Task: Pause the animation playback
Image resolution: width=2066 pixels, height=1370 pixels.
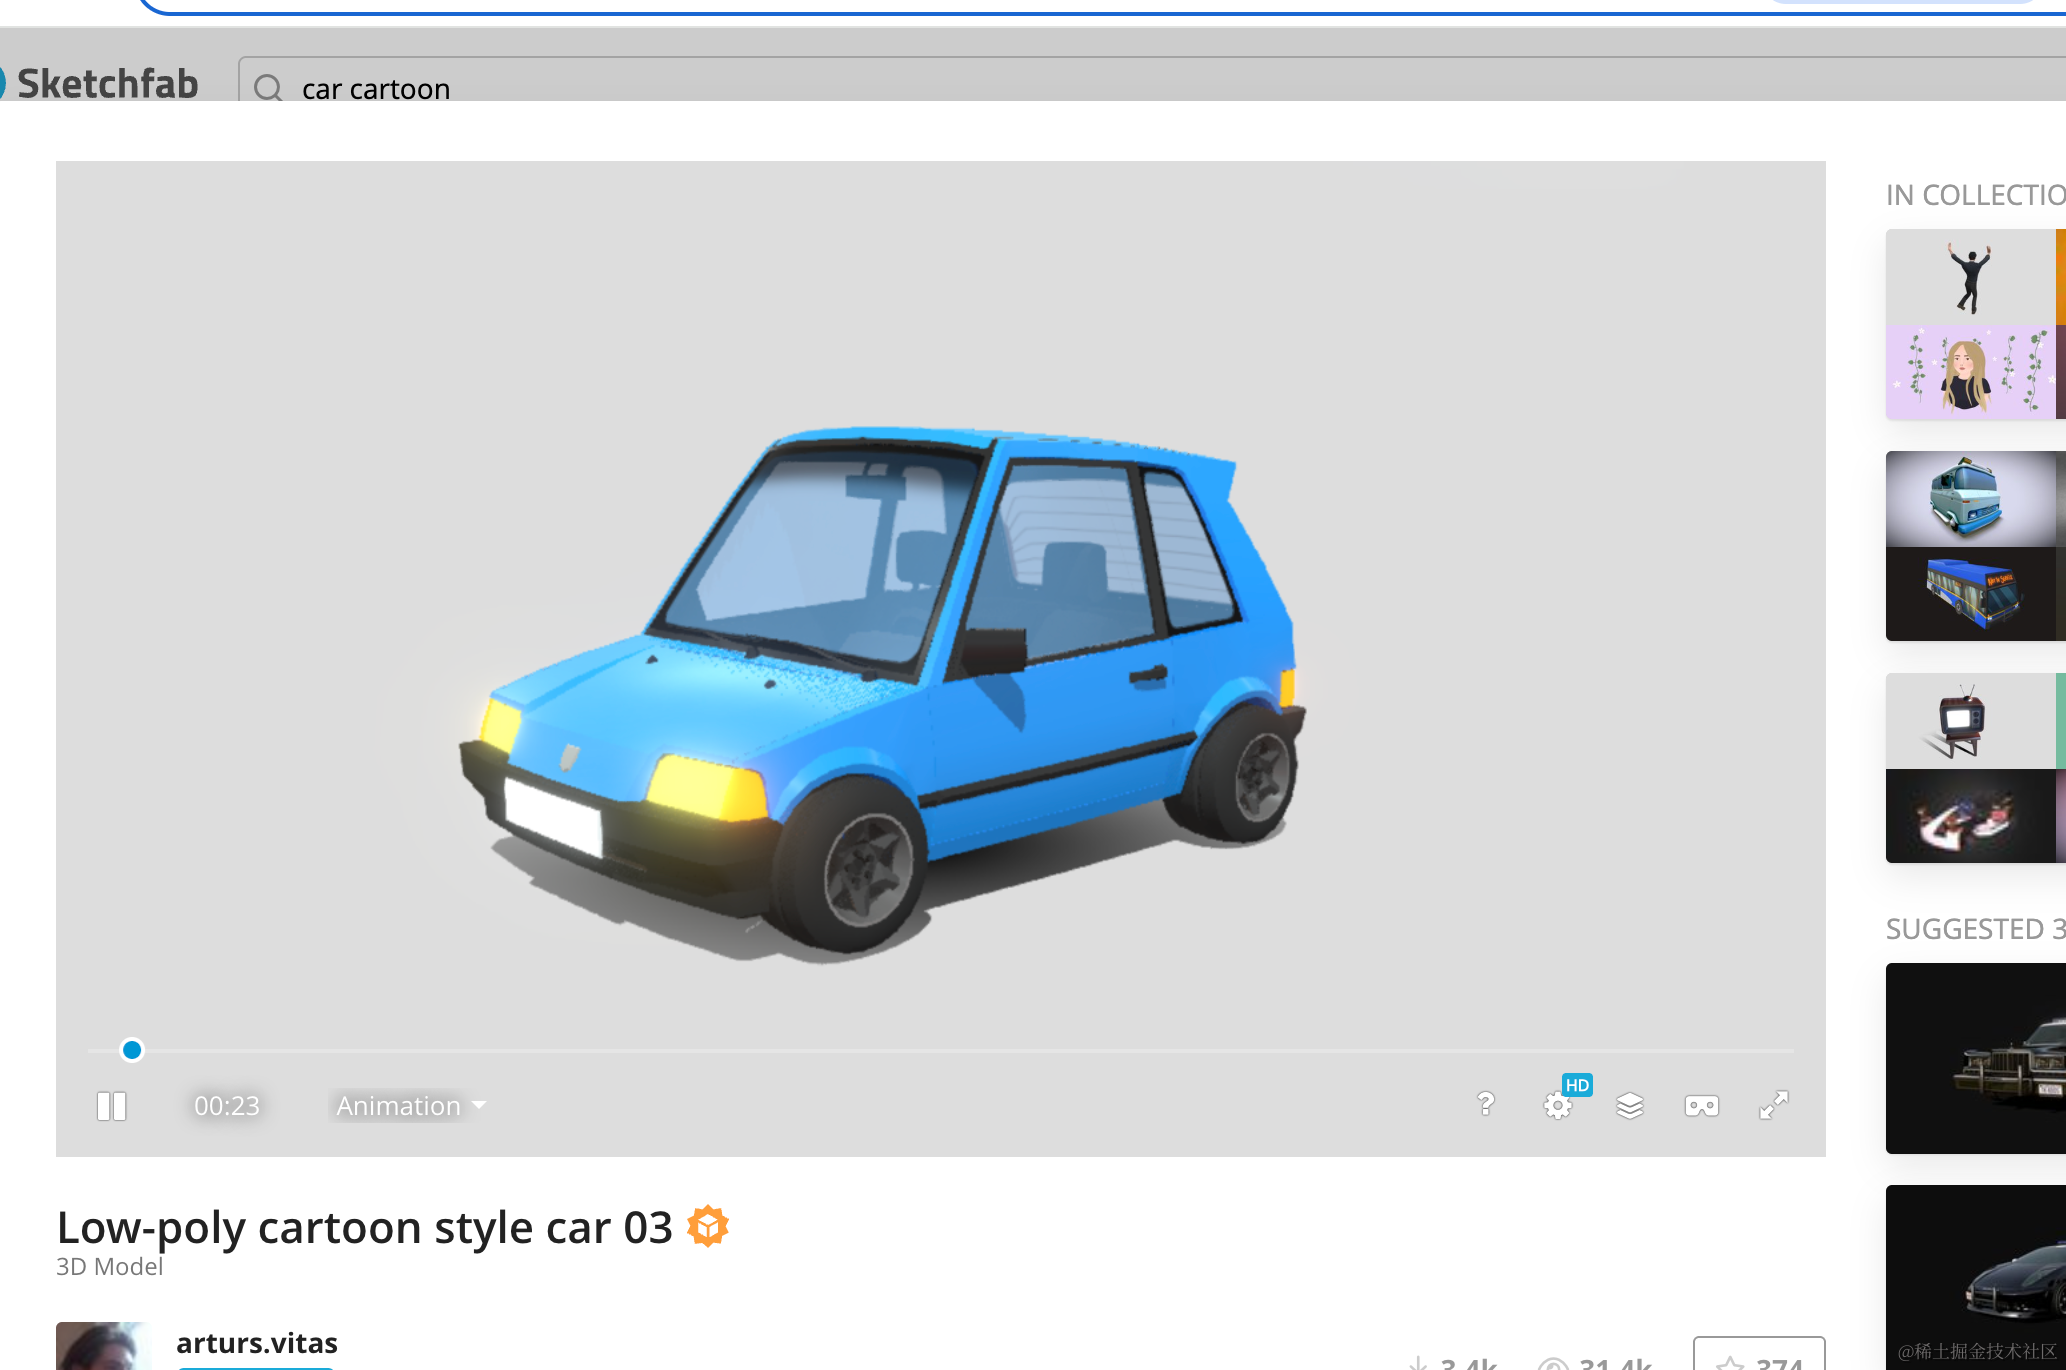Action: [x=111, y=1106]
